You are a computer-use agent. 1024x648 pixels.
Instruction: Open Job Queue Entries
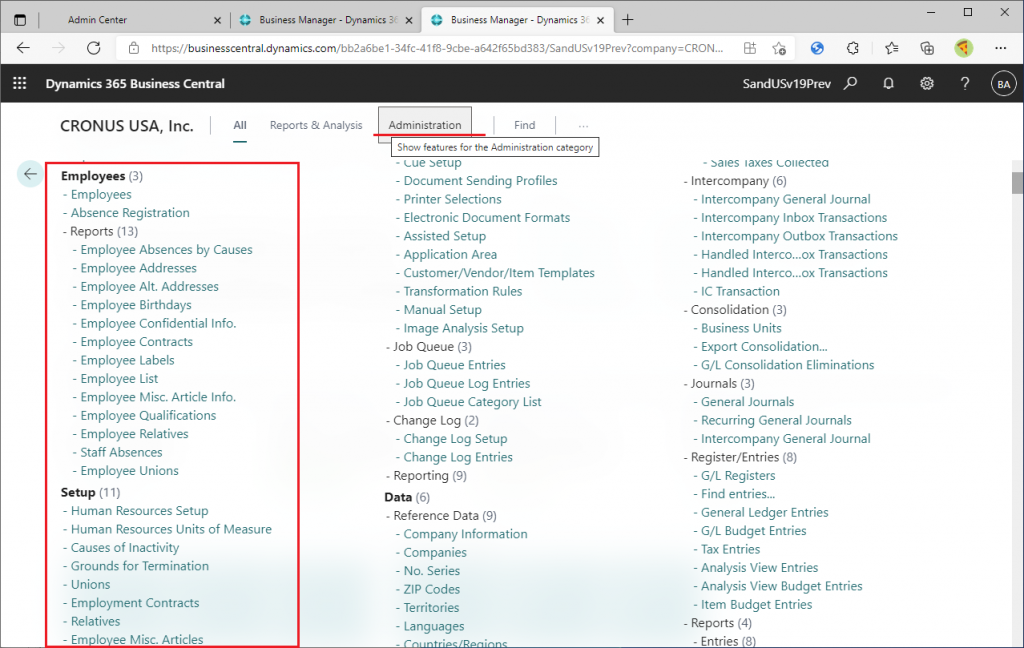pyautogui.click(x=455, y=364)
